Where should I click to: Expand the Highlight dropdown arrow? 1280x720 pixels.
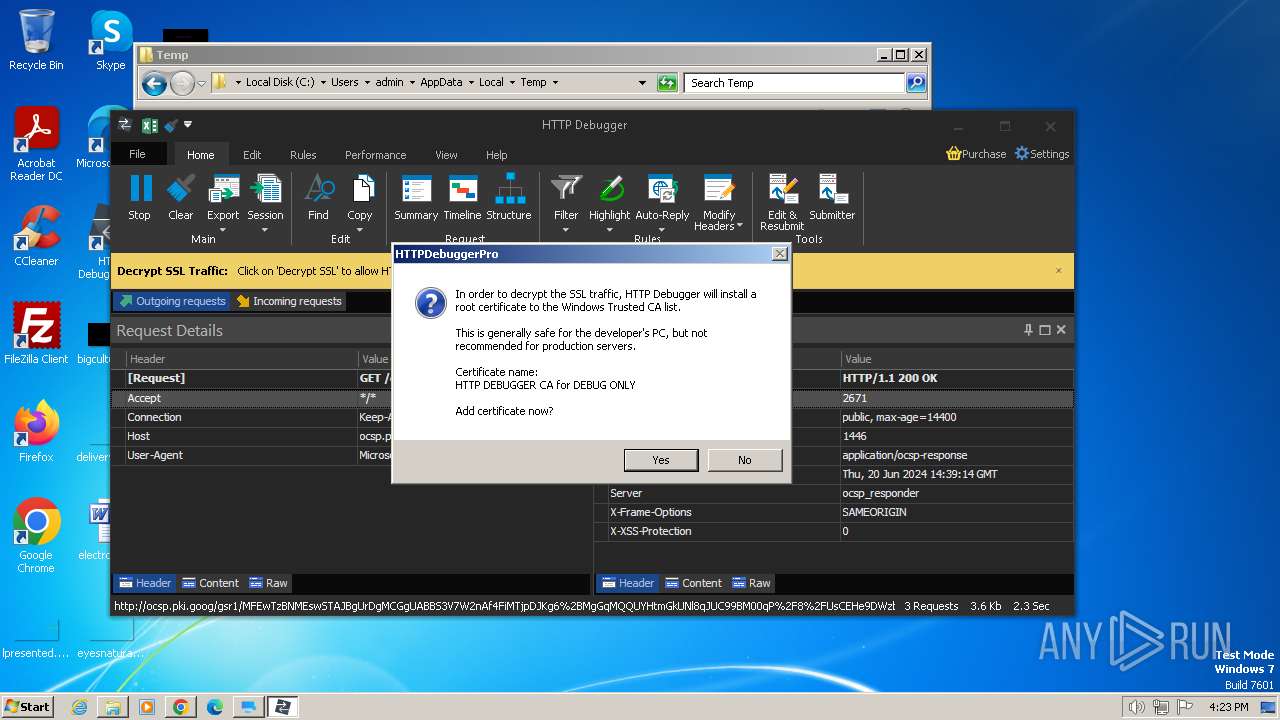pos(610,230)
